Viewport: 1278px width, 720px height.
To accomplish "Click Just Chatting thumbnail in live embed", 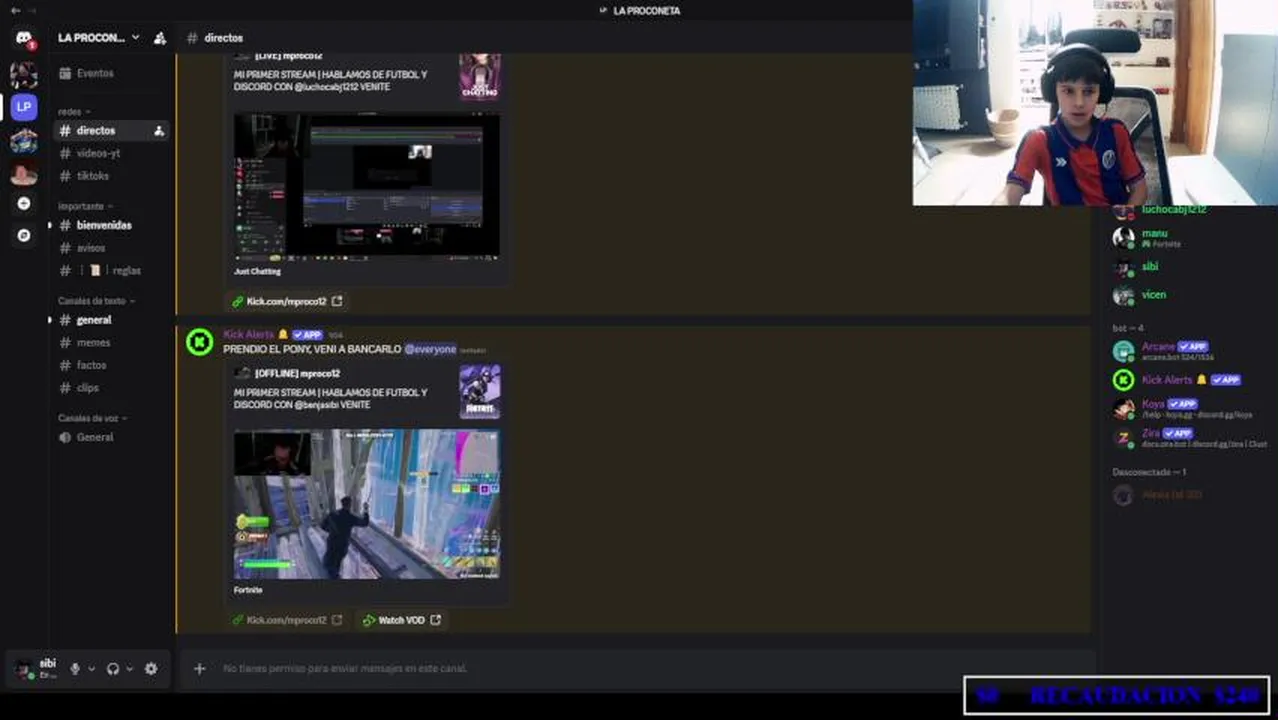I will (x=480, y=76).
